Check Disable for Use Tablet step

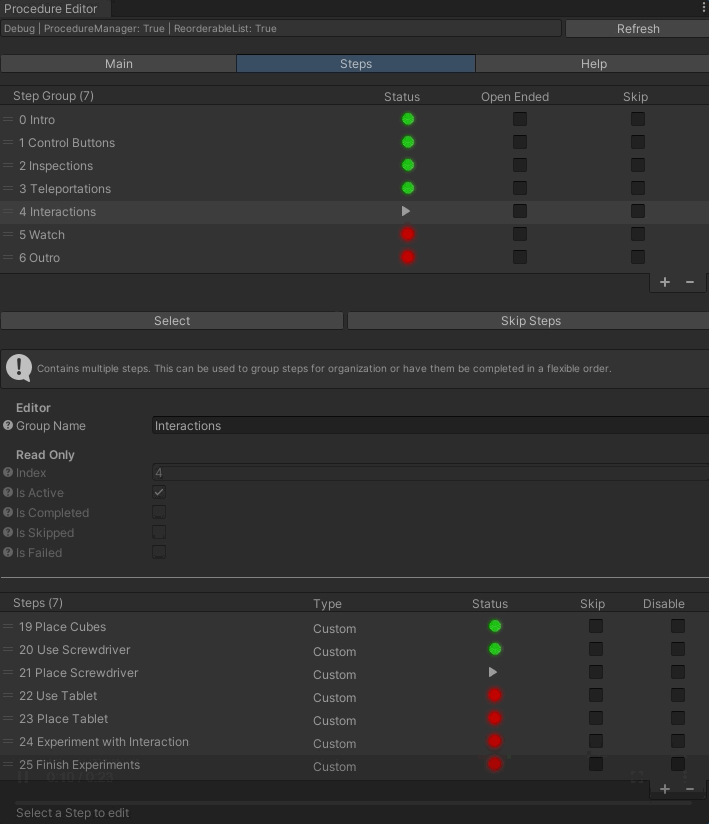[x=678, y=695]
